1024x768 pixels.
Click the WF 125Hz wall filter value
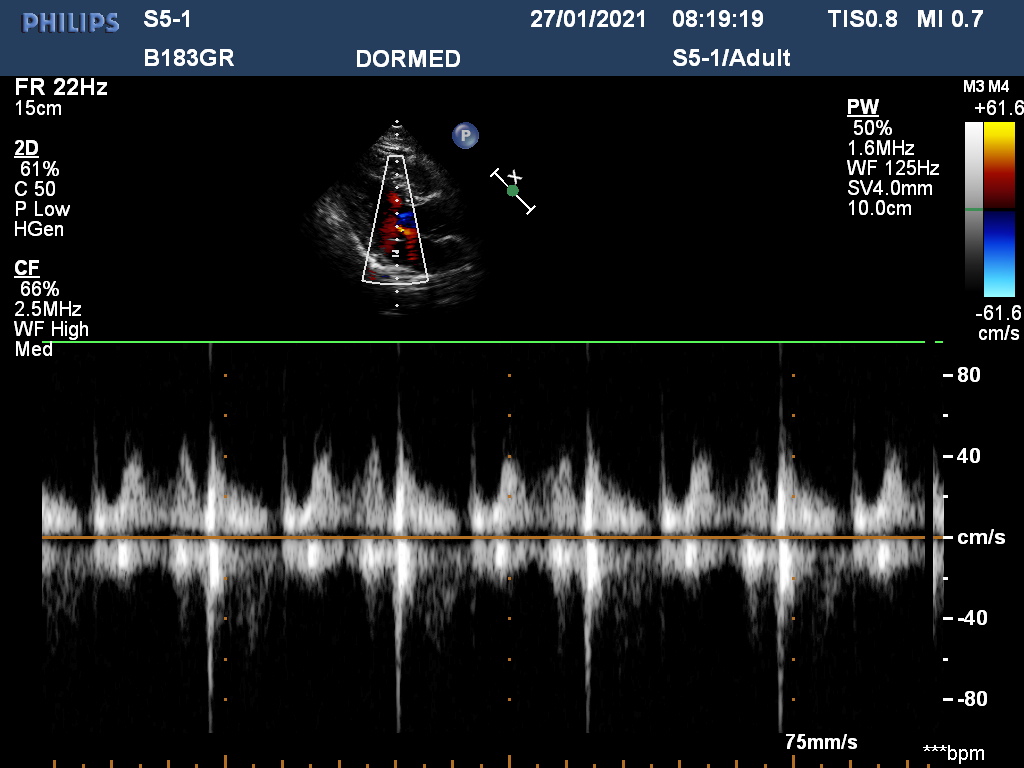pos(892,168)
